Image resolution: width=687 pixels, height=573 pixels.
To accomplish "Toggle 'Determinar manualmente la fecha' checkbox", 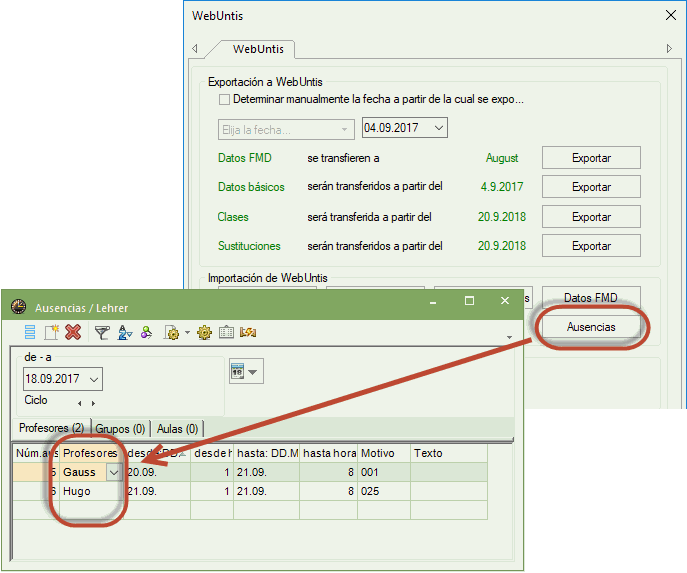I will (x=224, y=99).
